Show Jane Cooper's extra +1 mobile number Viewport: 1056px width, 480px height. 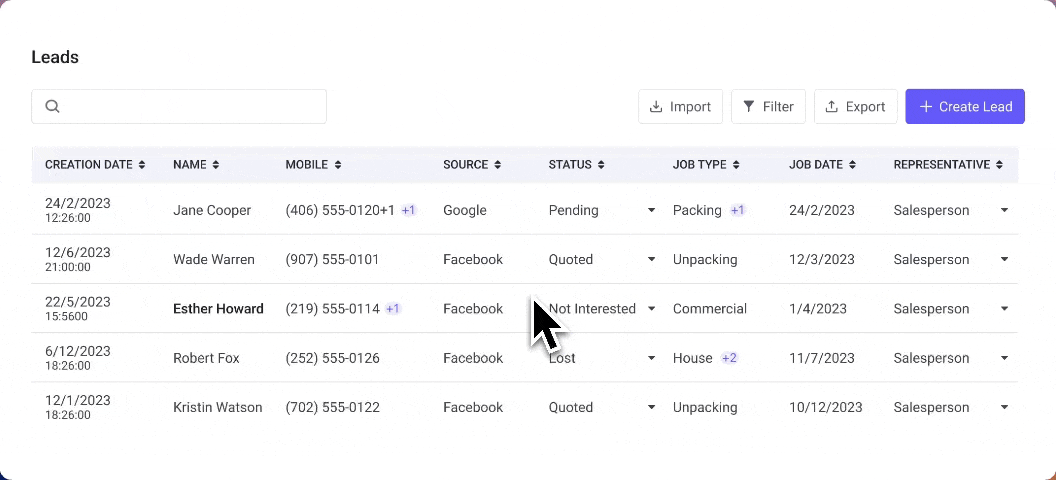click(409, 211)
